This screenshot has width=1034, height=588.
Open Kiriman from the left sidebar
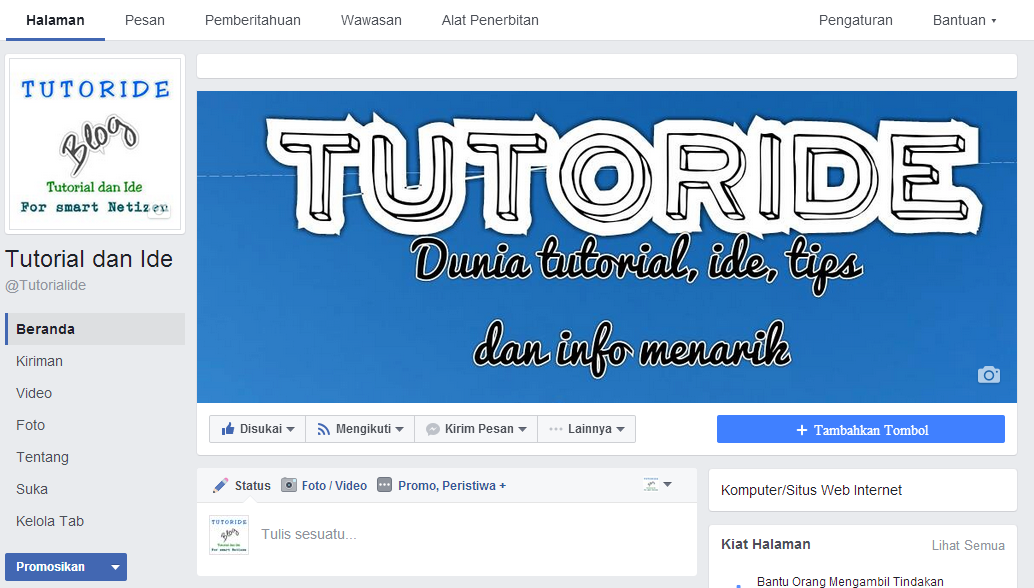38,360
